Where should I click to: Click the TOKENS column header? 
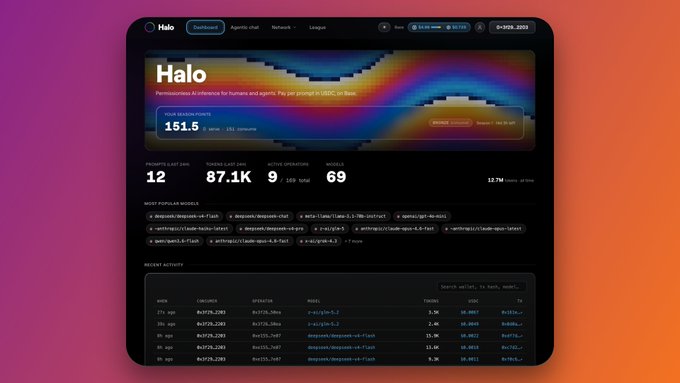pos(431,301)
